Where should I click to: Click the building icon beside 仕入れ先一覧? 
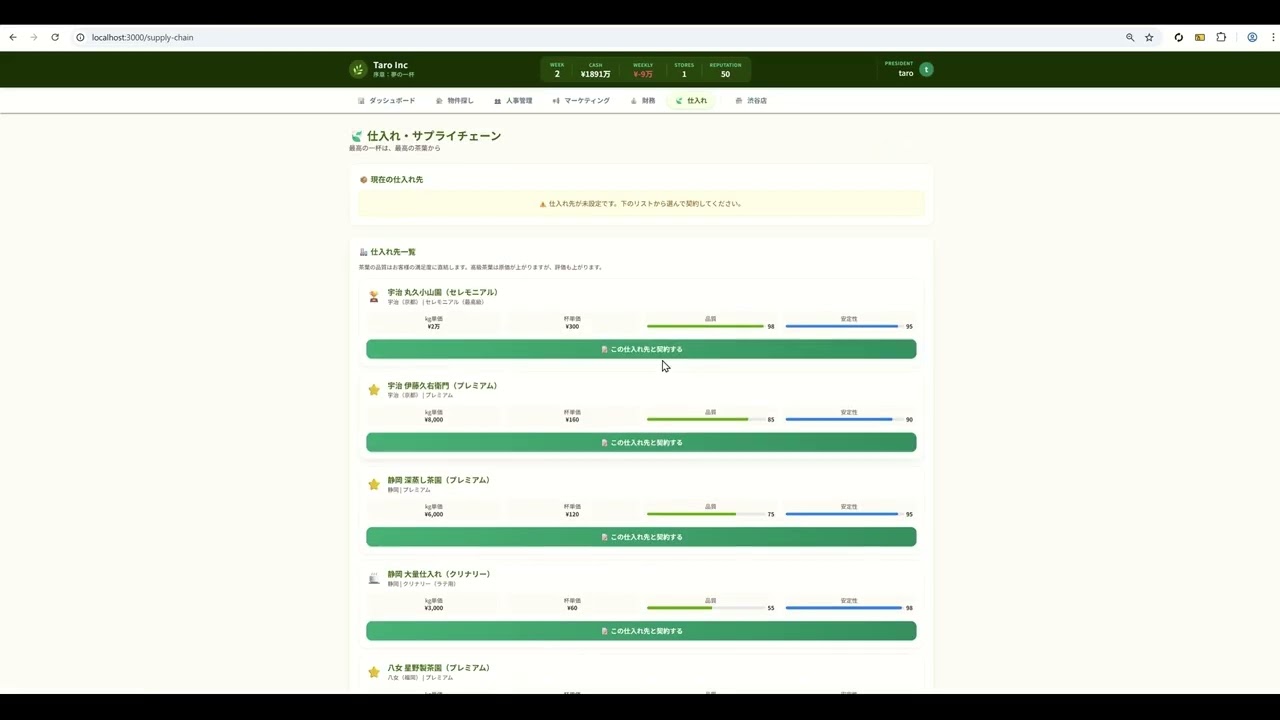pos(363,252)
